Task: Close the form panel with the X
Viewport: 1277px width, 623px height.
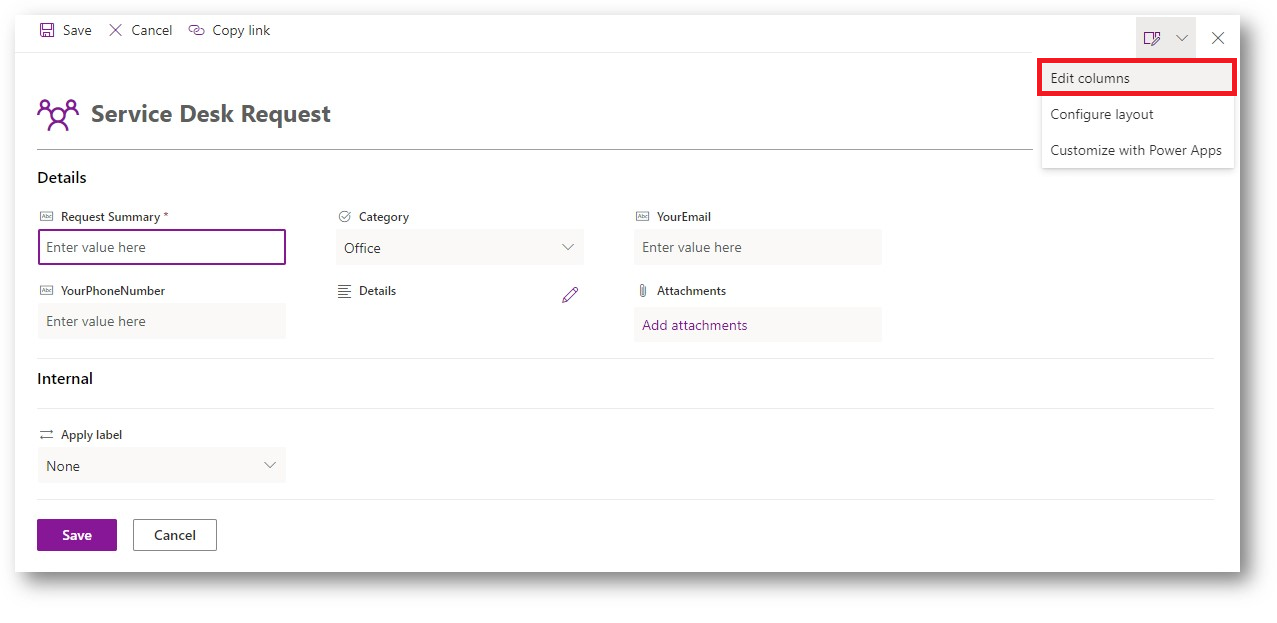Action: (x=1217, y=38)
